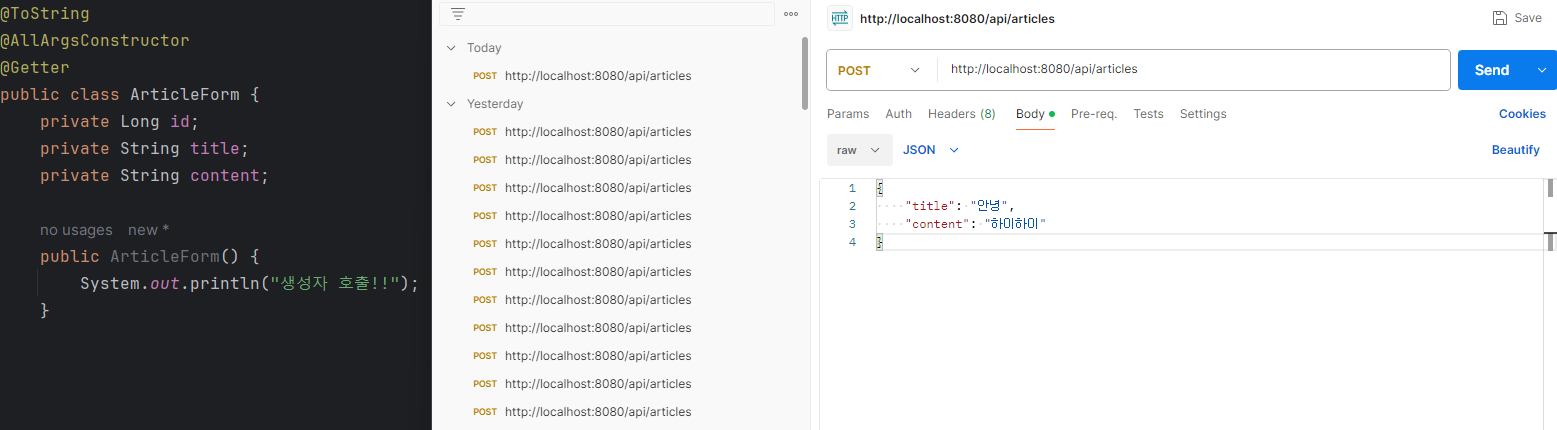The image size is (1557, 430).
Task: Click the history filter icon
Action: pos(458,14)
